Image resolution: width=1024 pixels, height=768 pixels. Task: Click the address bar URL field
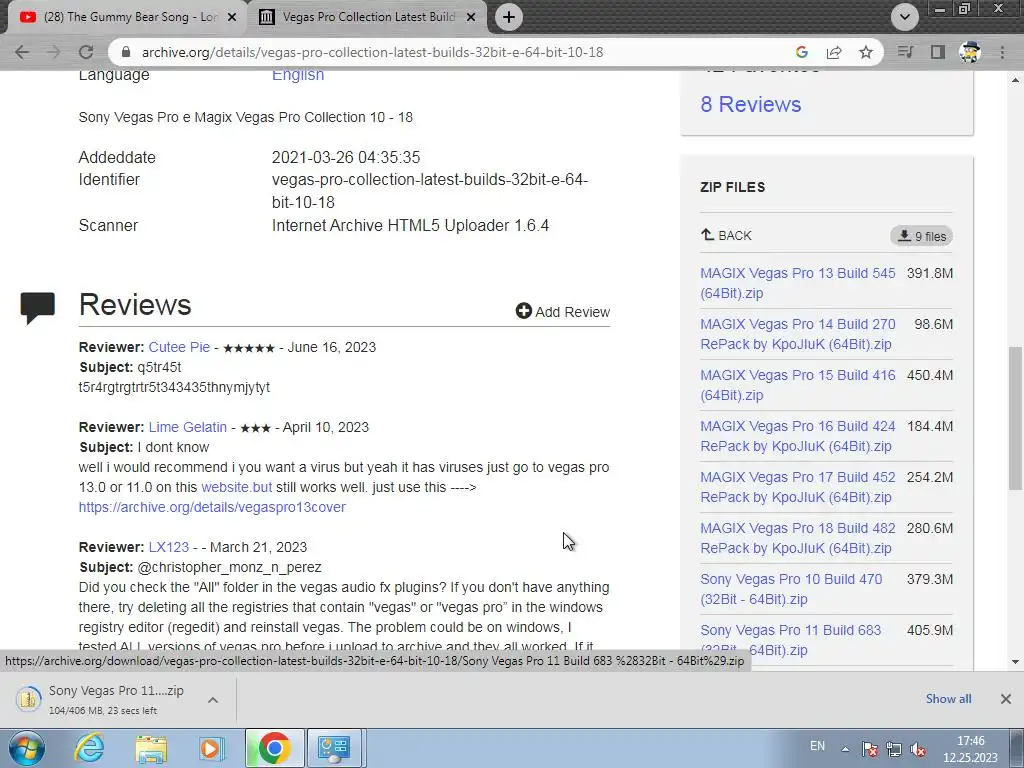372,52
